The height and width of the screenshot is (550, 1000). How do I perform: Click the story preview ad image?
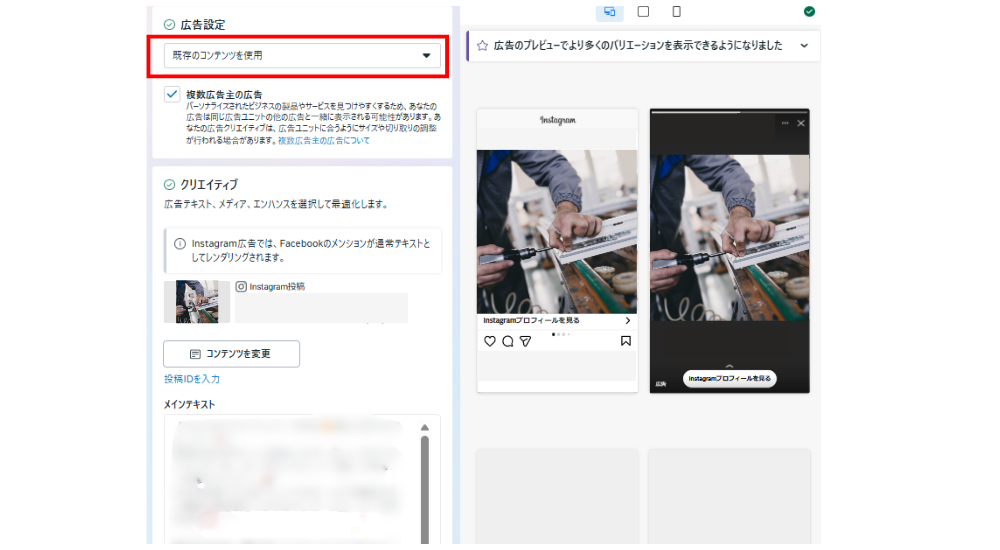(x=730, y=237)
